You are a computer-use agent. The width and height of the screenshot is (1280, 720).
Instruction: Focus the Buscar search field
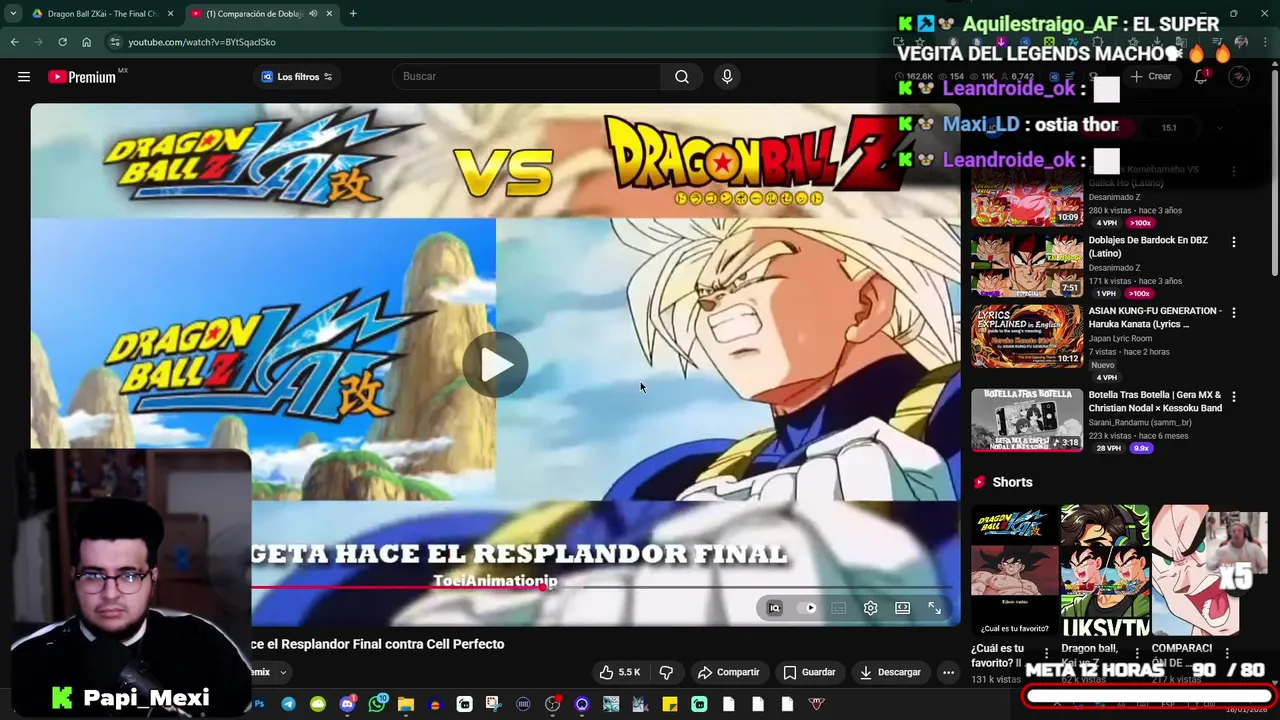527,76
